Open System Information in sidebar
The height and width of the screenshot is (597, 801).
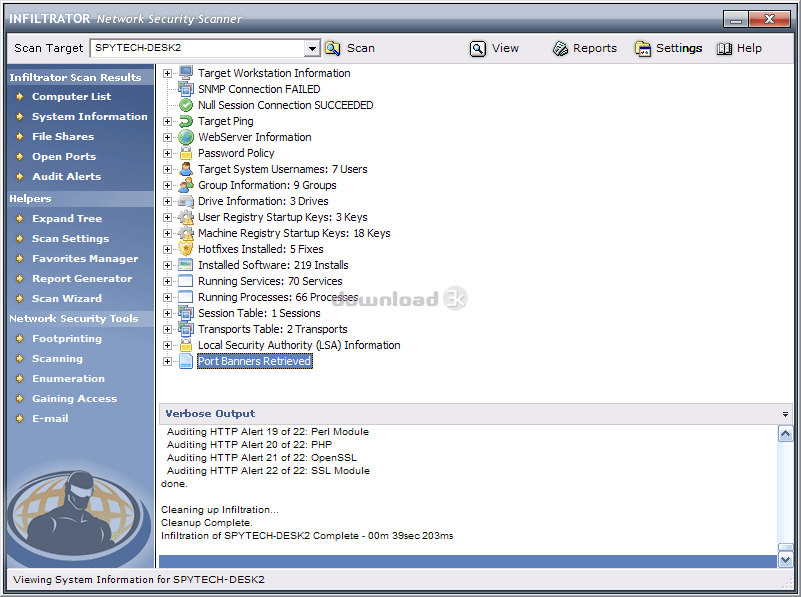point(89,116)
